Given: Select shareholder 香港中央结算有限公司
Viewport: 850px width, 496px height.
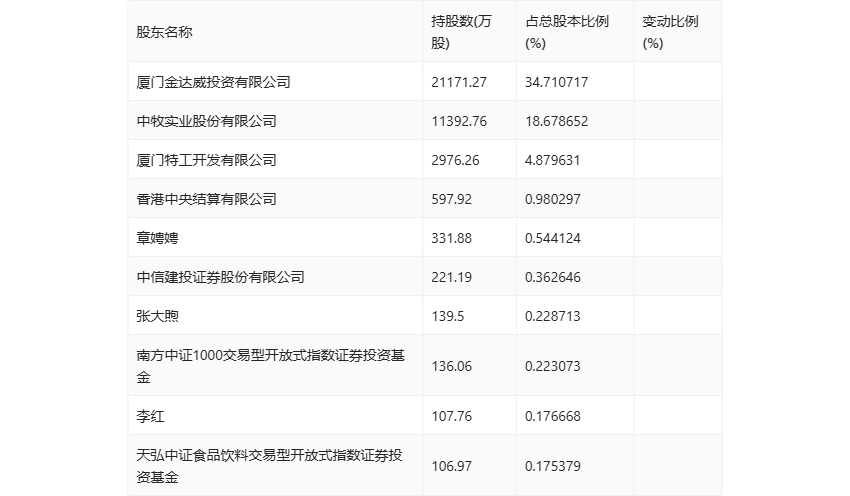Looking at the screenshot, I should [x=207, y=199].
